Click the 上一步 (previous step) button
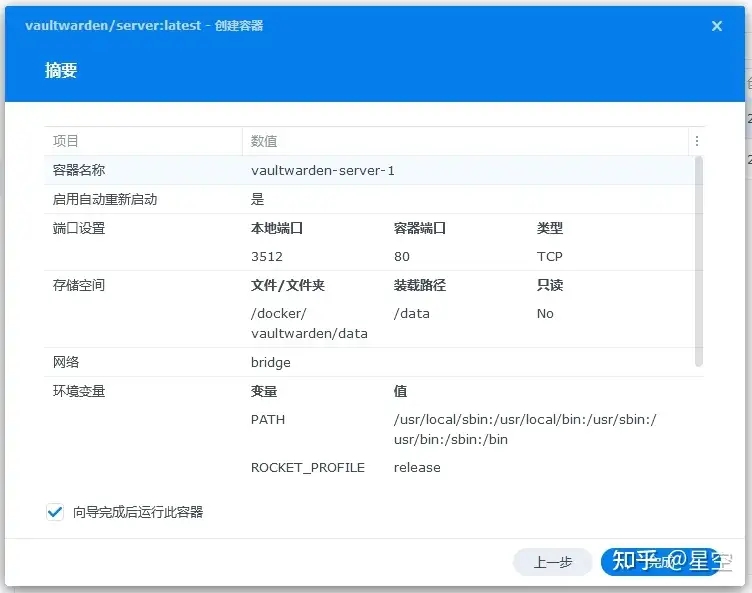 [552, 562]
